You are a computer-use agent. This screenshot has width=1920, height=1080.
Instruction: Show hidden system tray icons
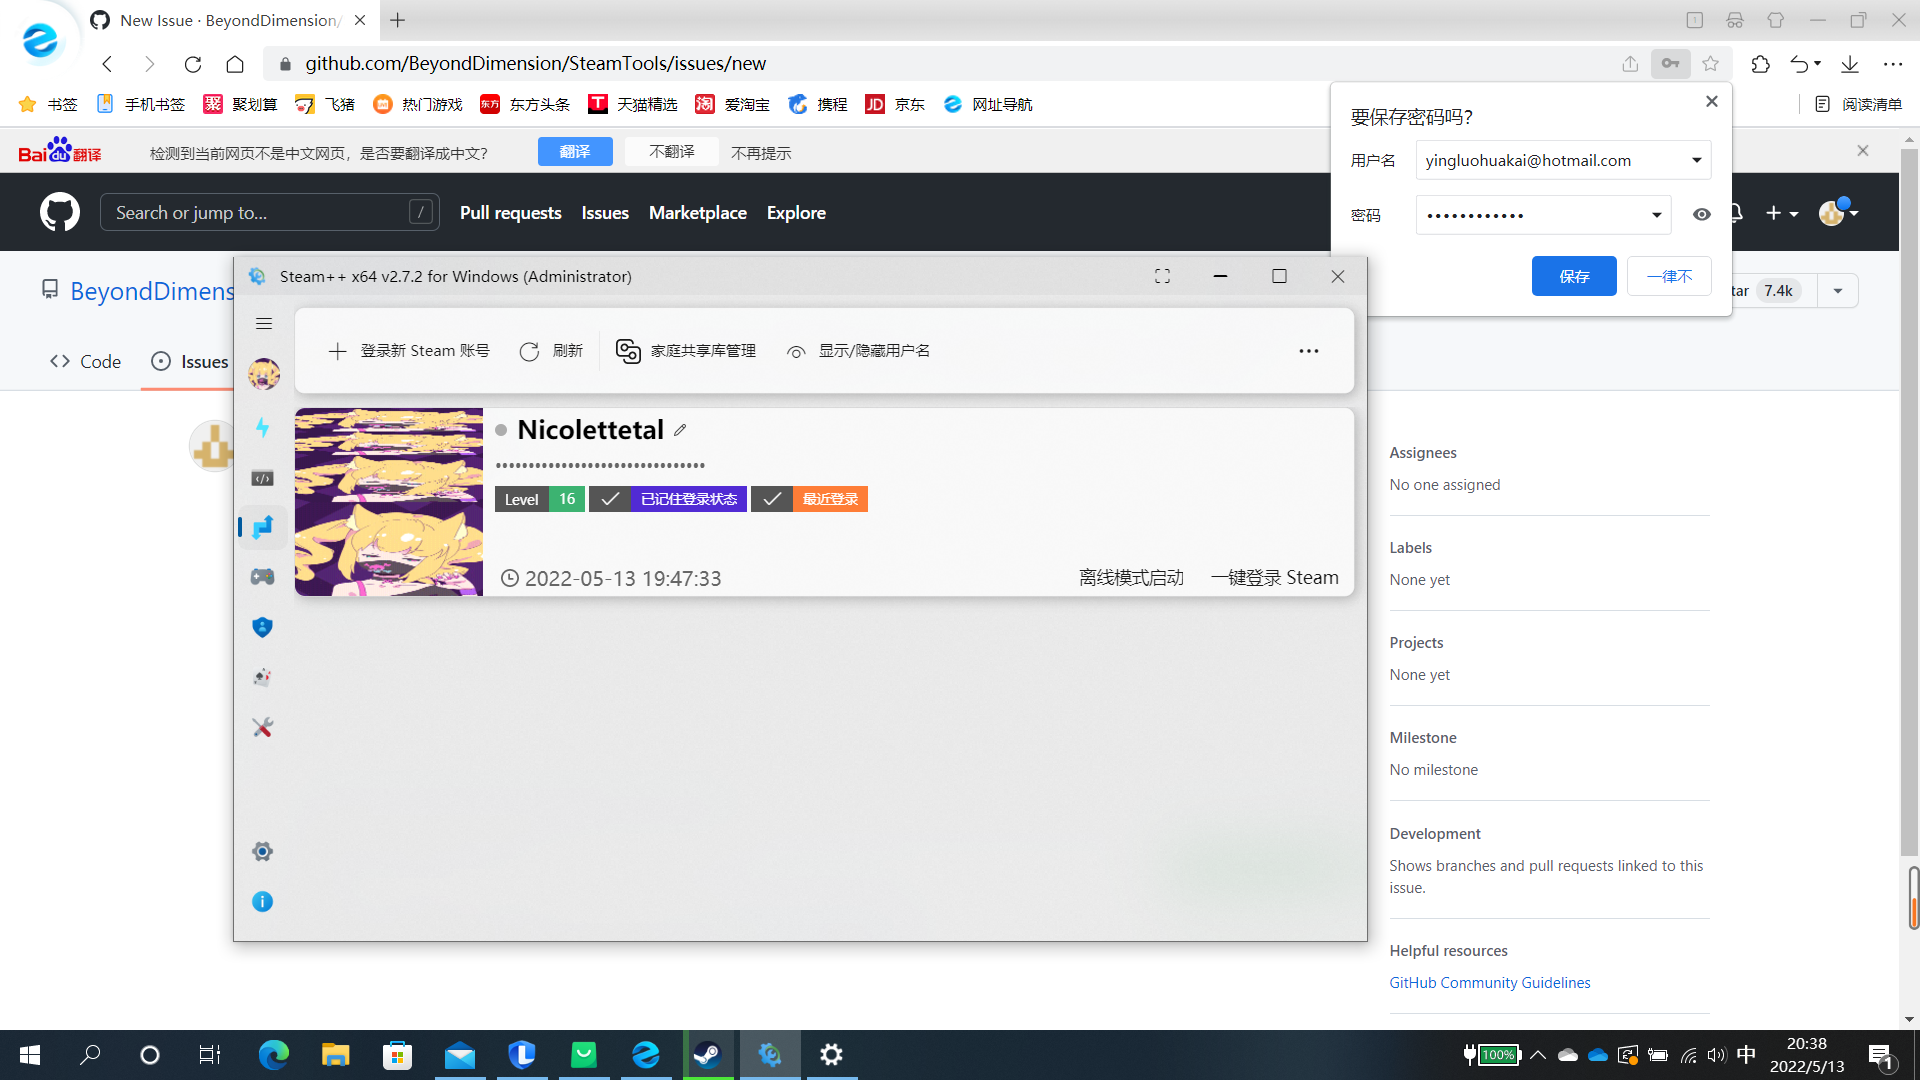[x=1538, y=1055]
